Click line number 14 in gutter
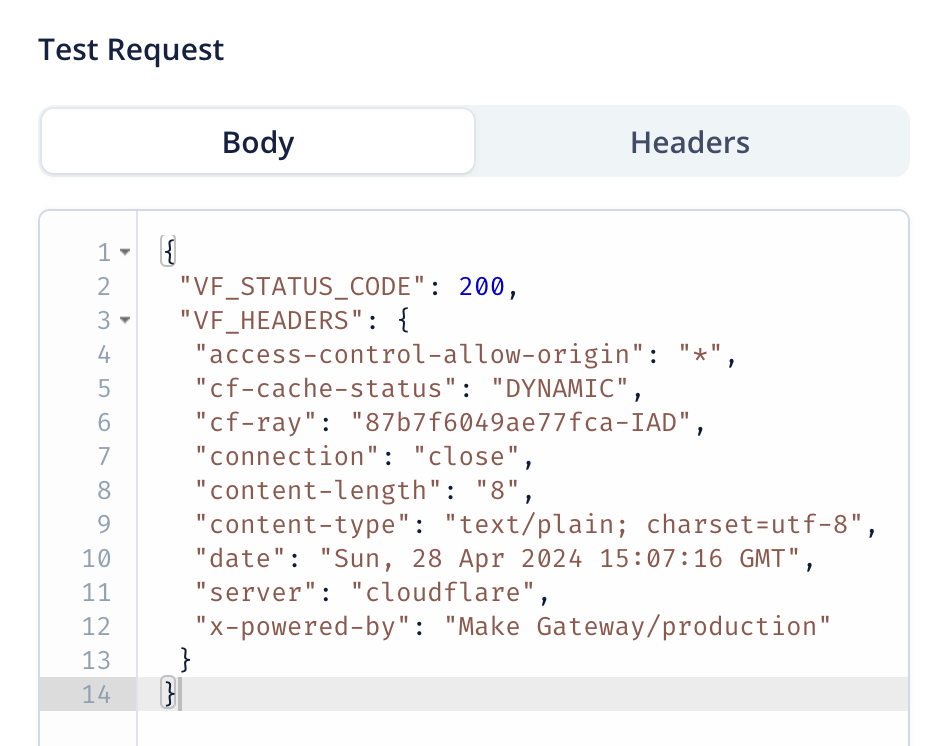 click(96, 694)
